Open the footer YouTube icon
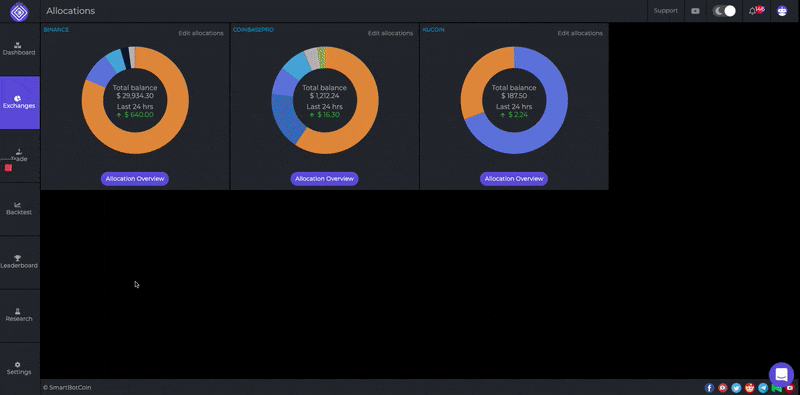Viewport: 800px width, 395px height. click(790, 388)
